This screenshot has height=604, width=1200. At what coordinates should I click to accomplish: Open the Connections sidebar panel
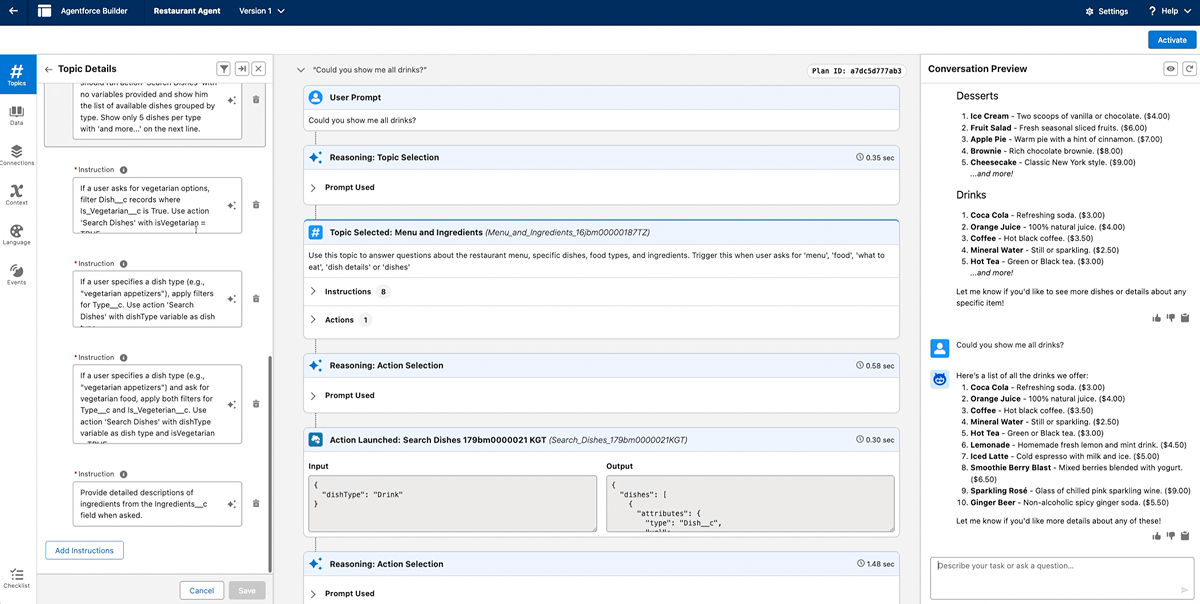coord(17,154)
